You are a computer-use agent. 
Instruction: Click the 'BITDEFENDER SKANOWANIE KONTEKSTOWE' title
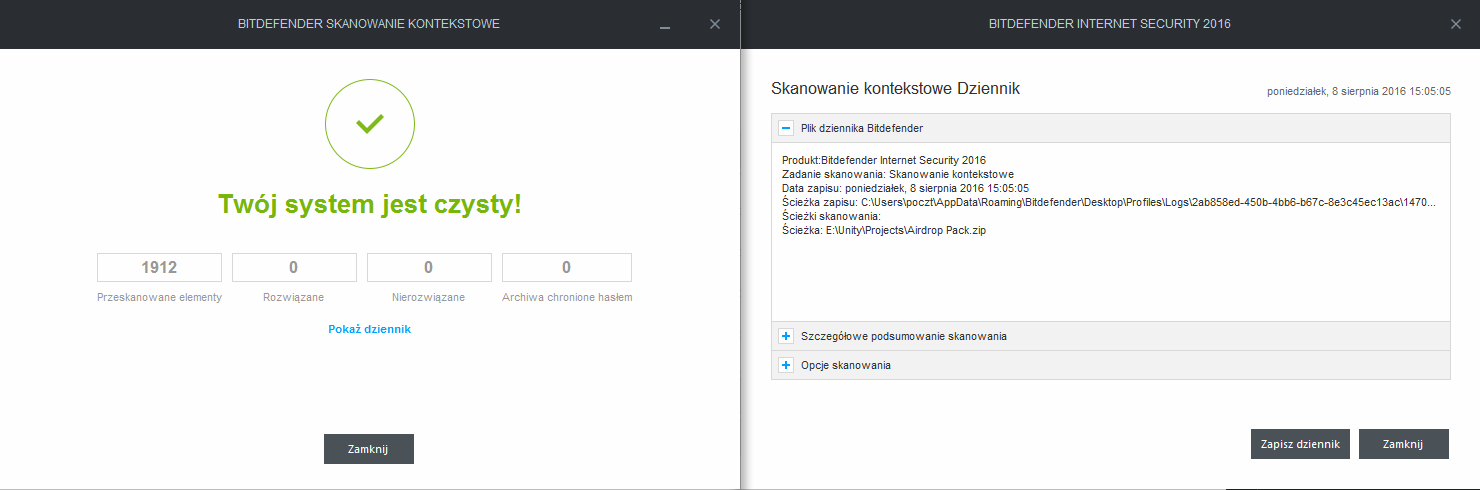click(x=369, y=24)
